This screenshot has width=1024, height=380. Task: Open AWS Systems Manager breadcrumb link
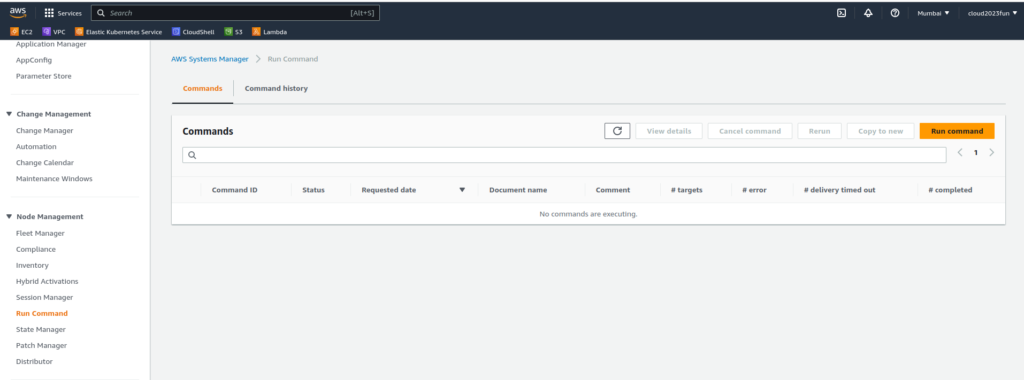point(210,59)
